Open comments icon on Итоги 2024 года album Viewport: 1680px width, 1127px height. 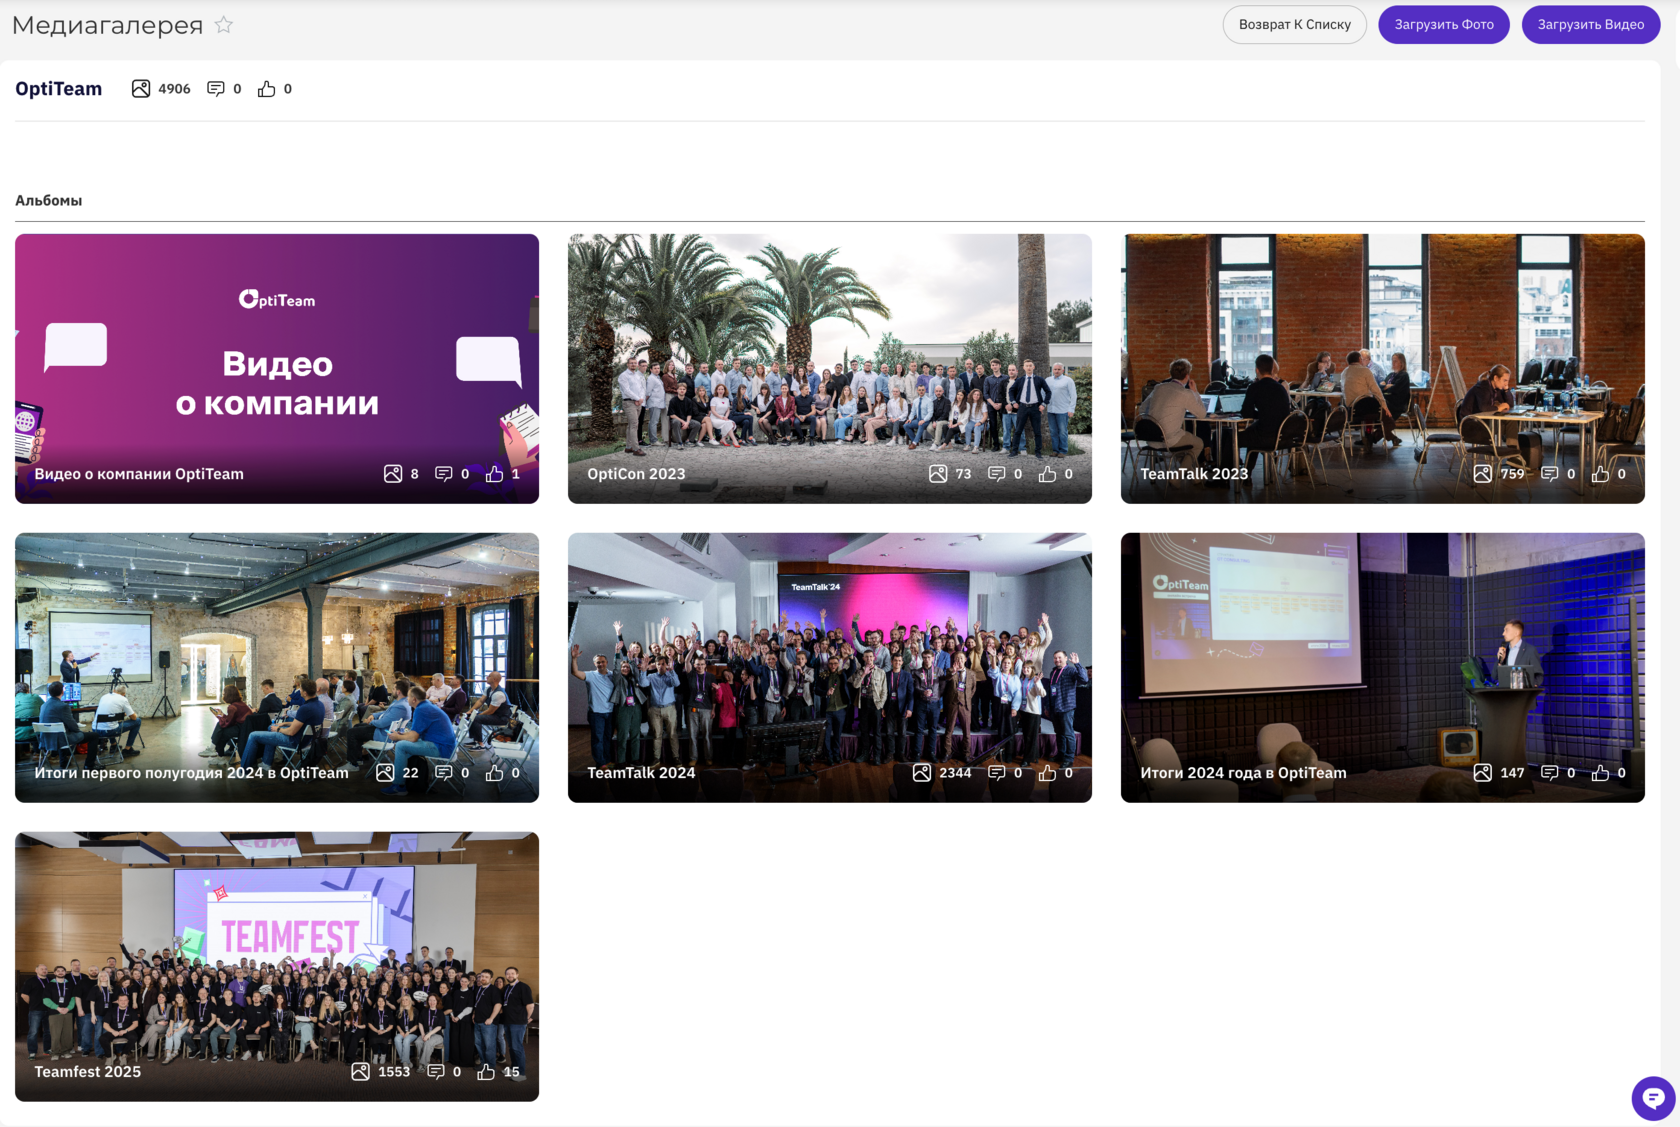[x=1550, y=773]
